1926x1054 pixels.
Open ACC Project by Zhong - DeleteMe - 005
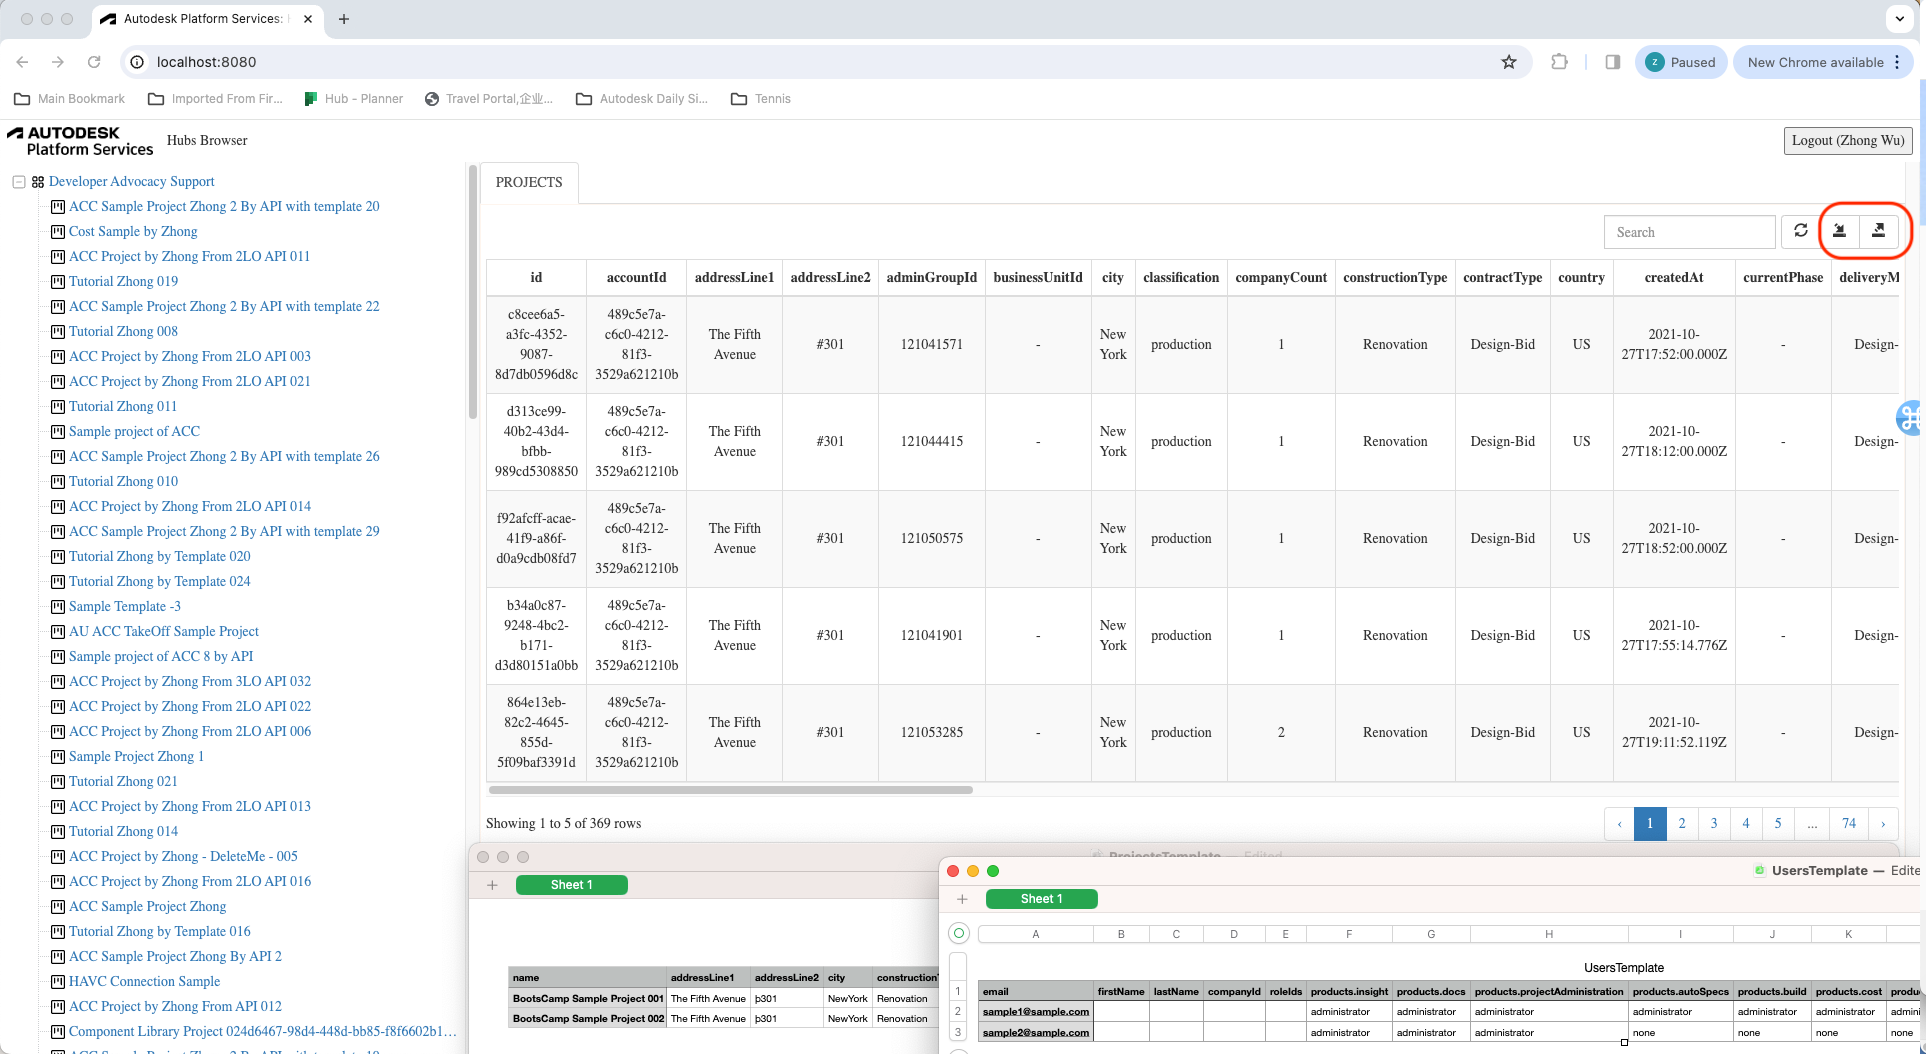[x=183, y=857]
